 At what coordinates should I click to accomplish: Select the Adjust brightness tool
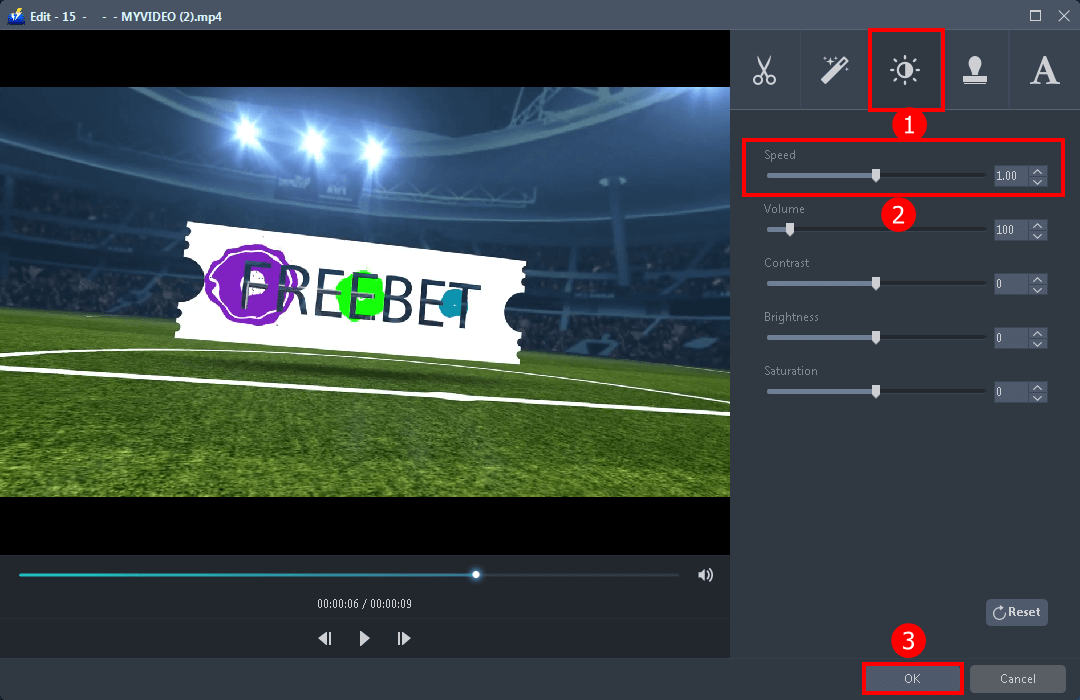(x=905, y=69)
